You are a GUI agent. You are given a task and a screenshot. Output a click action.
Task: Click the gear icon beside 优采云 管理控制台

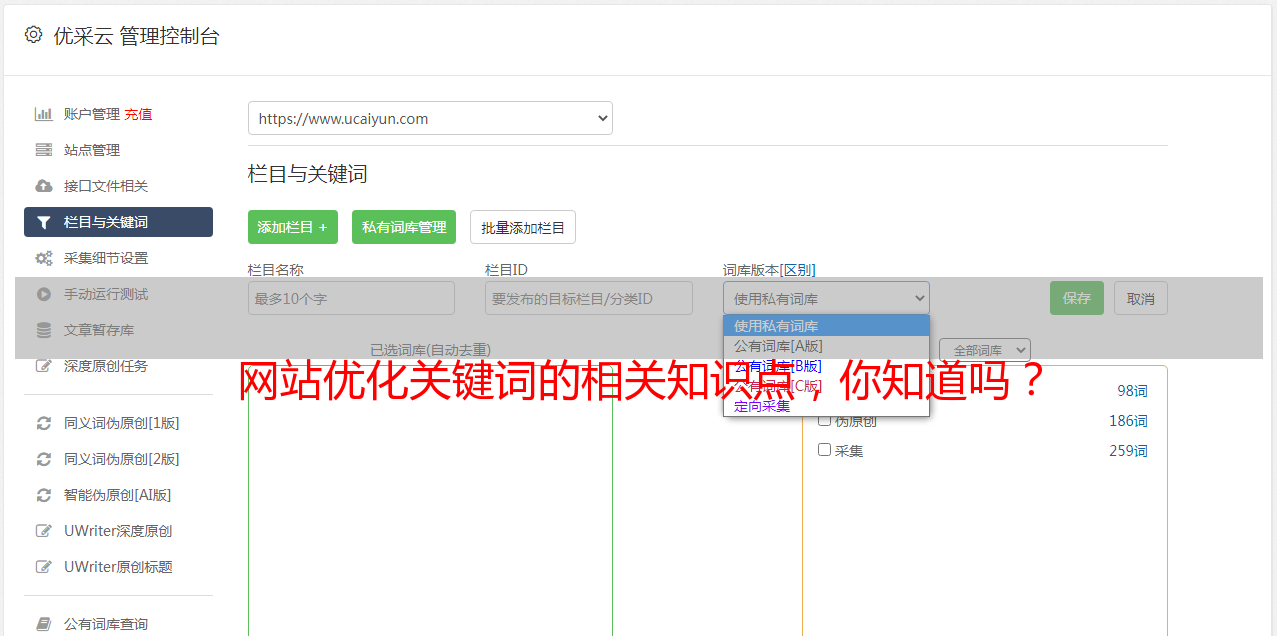[33, 35]
